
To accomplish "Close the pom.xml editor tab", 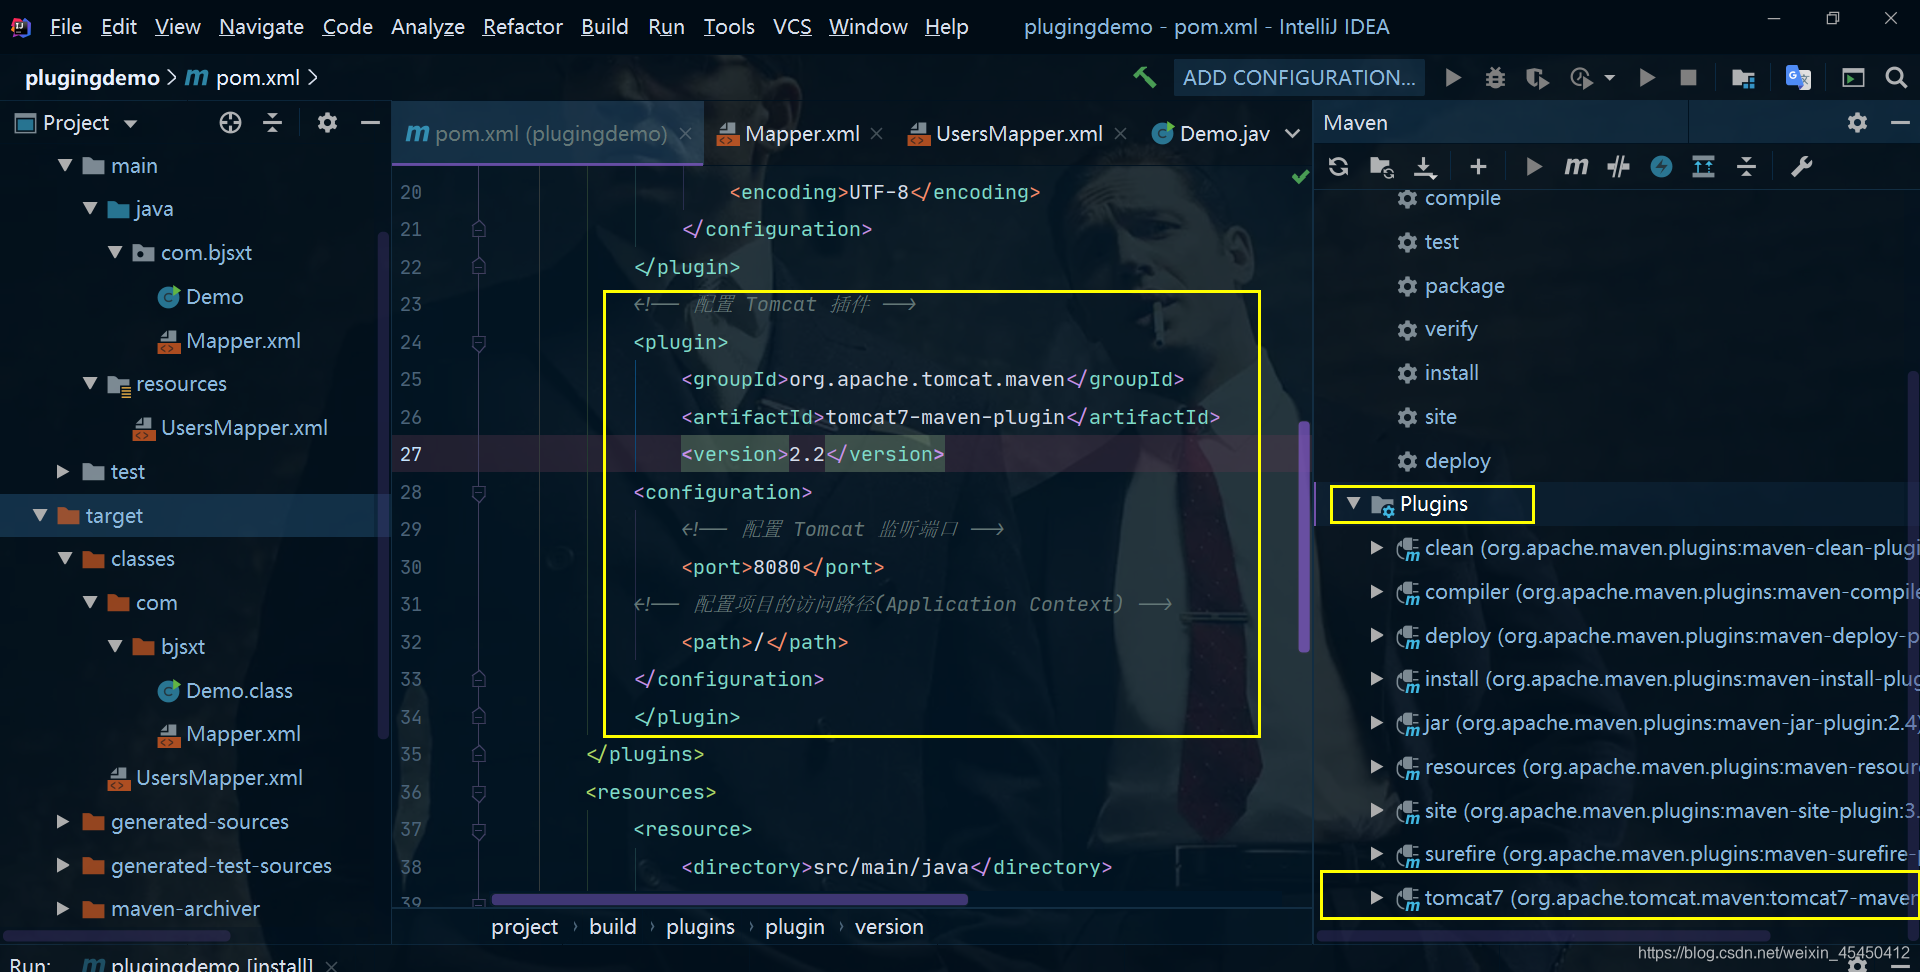I will (x=686, y=134).
